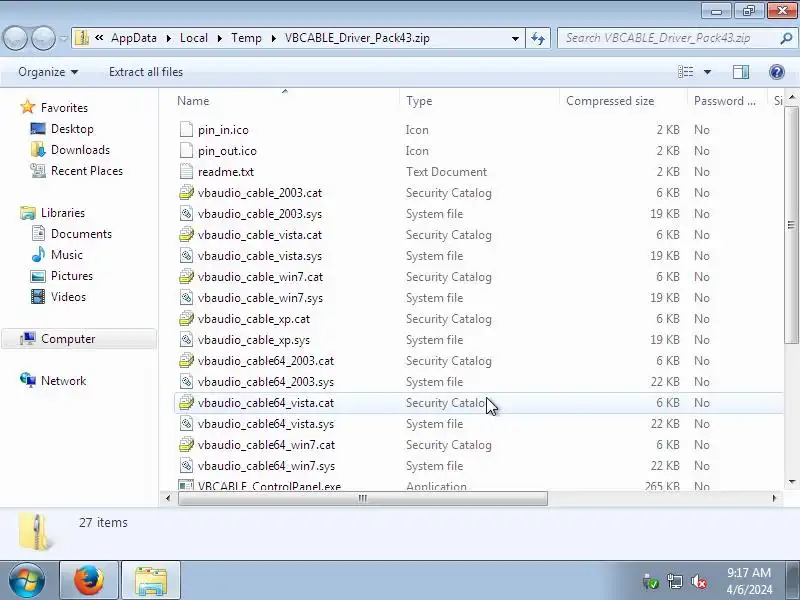Select vbaudio_cable_xp.sys file icon
Viewport: 800px width, 600px height.
(186, 339)
